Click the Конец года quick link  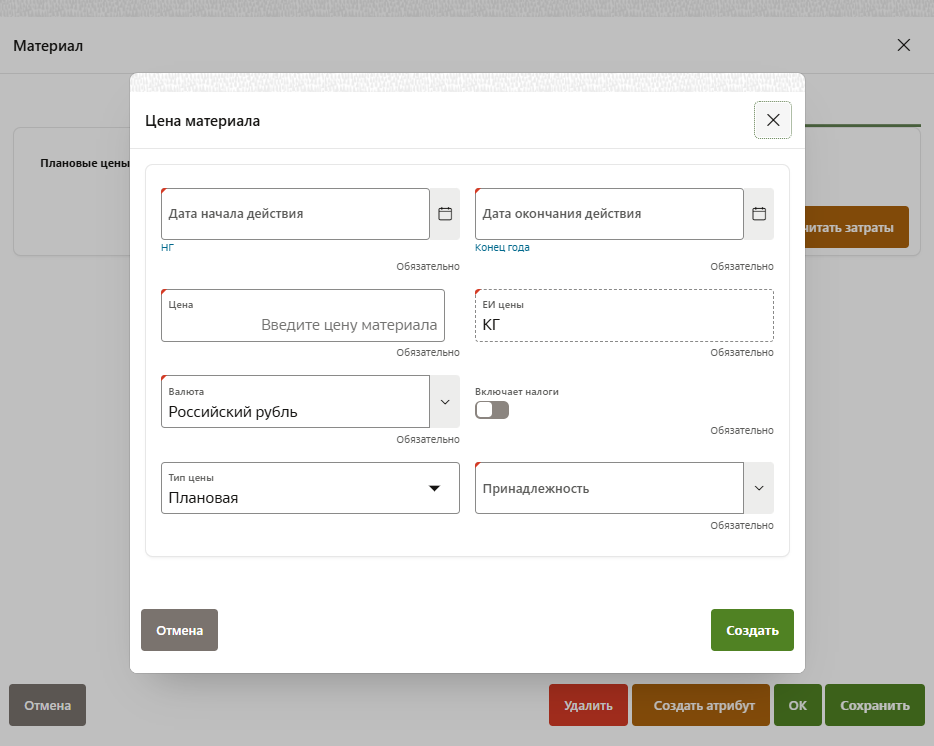502,247
